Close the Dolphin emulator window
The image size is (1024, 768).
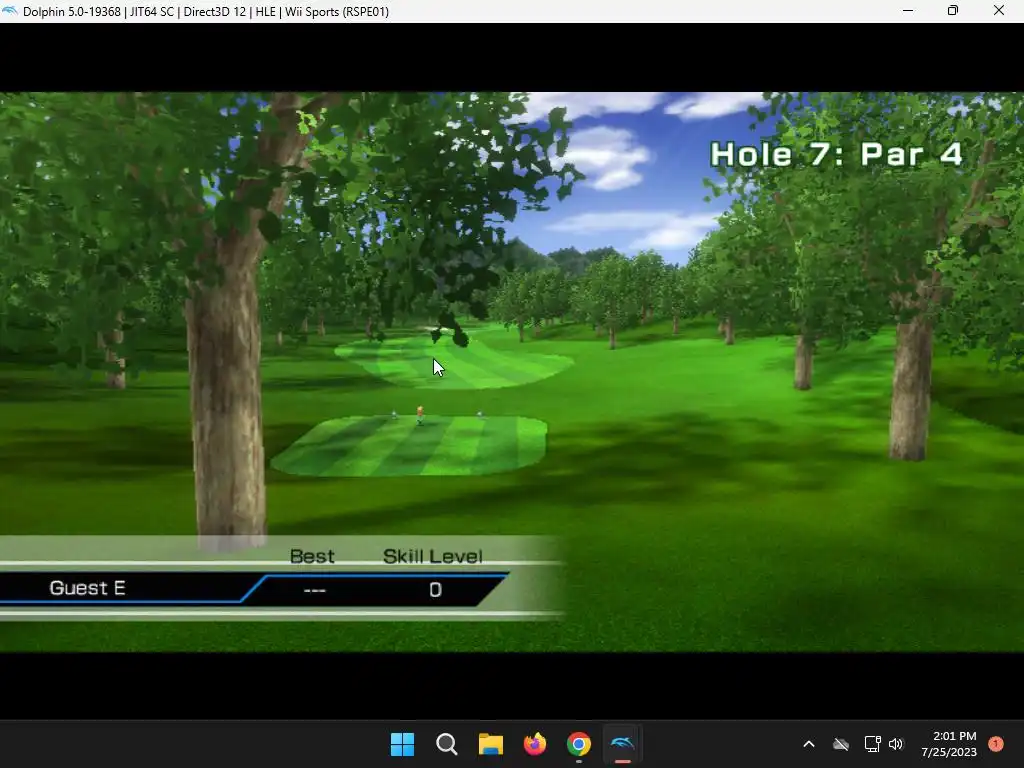coord(999,11)
